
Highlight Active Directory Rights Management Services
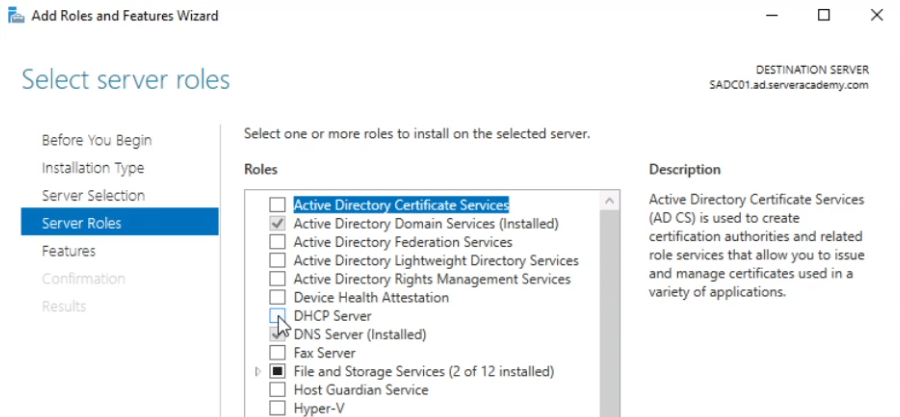pyautogui.click(x=431, y=279)
